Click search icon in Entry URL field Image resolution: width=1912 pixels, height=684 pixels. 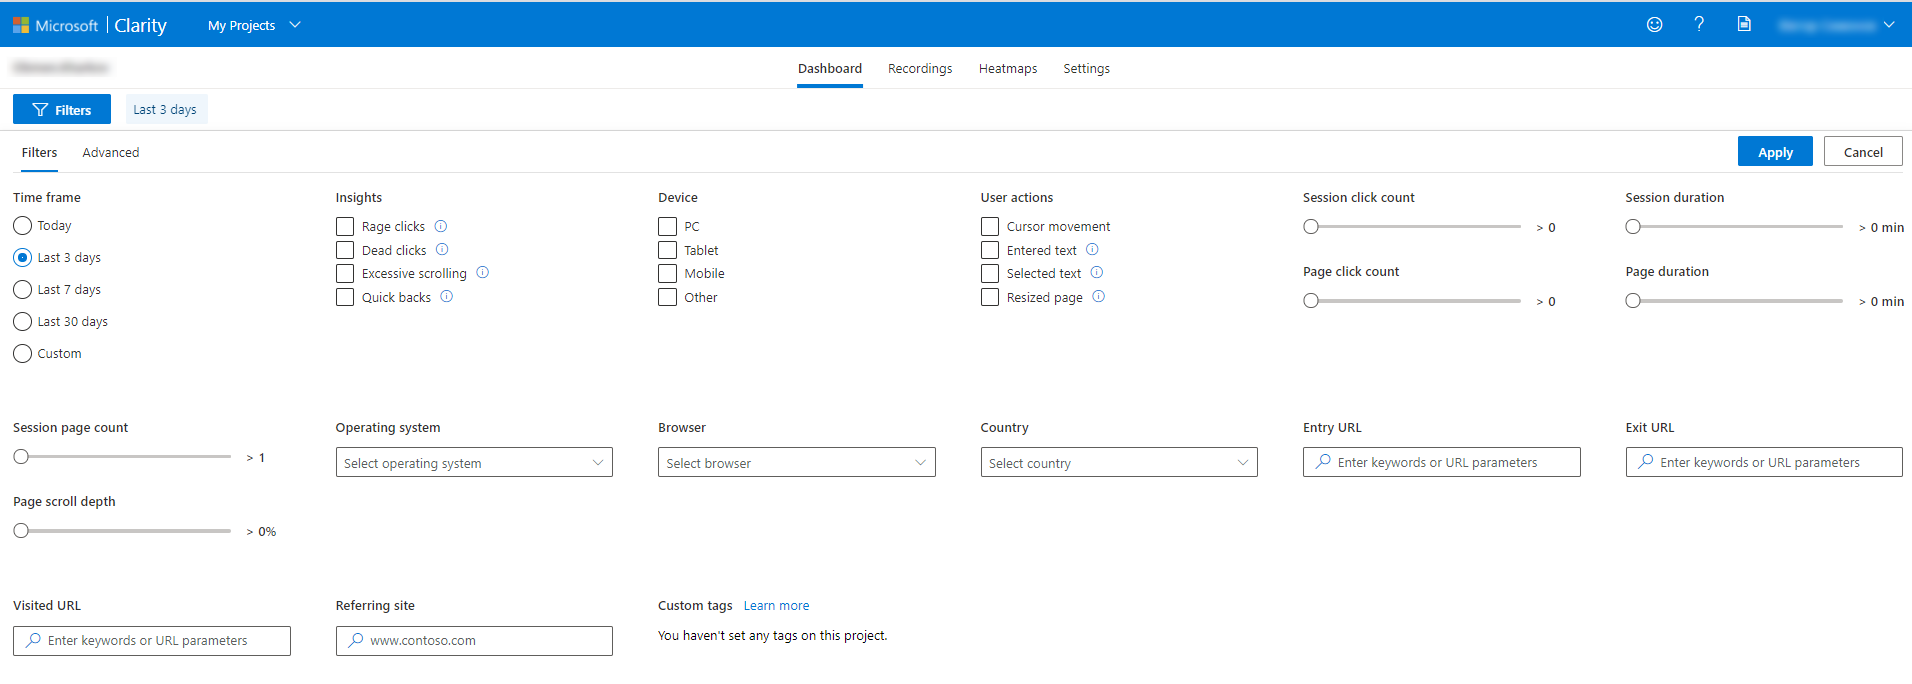[1323, 462]
